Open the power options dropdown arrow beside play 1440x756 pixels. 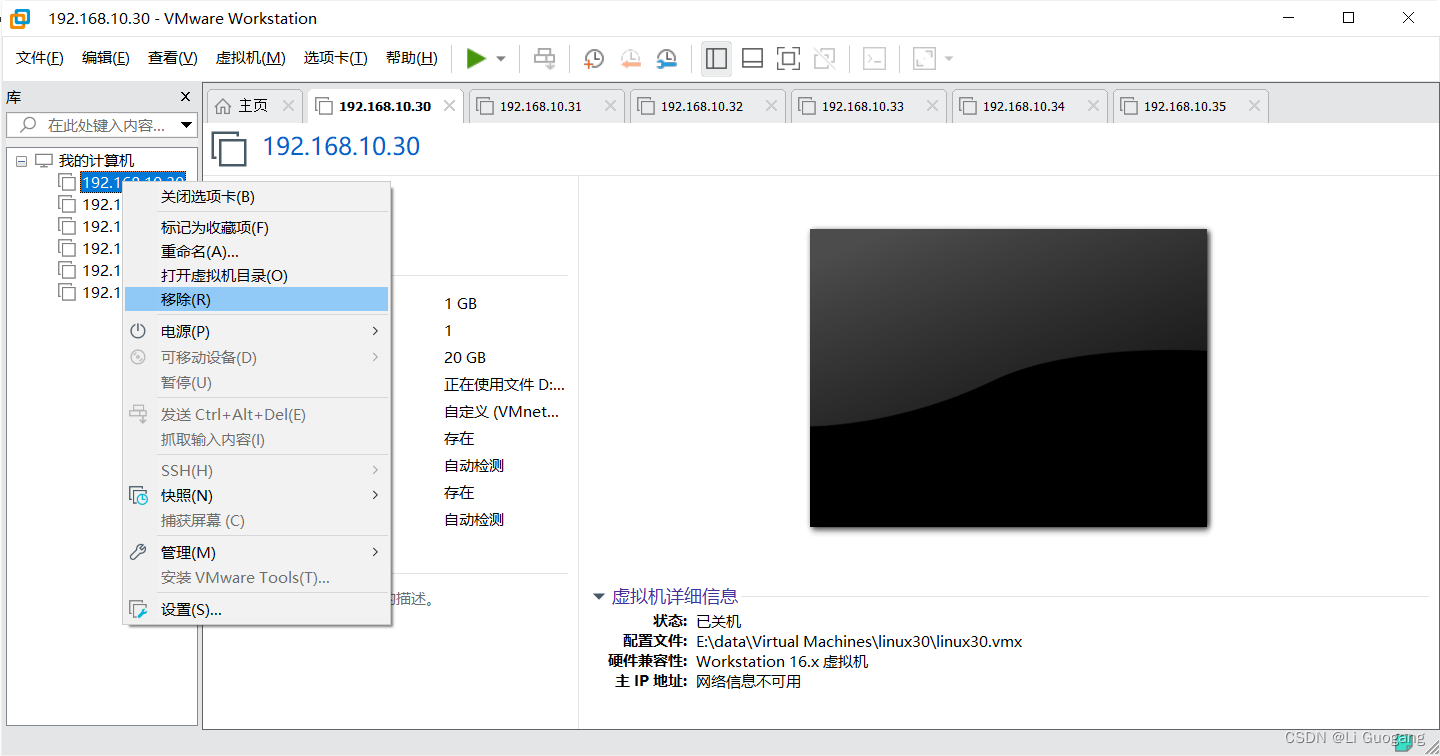501,59
